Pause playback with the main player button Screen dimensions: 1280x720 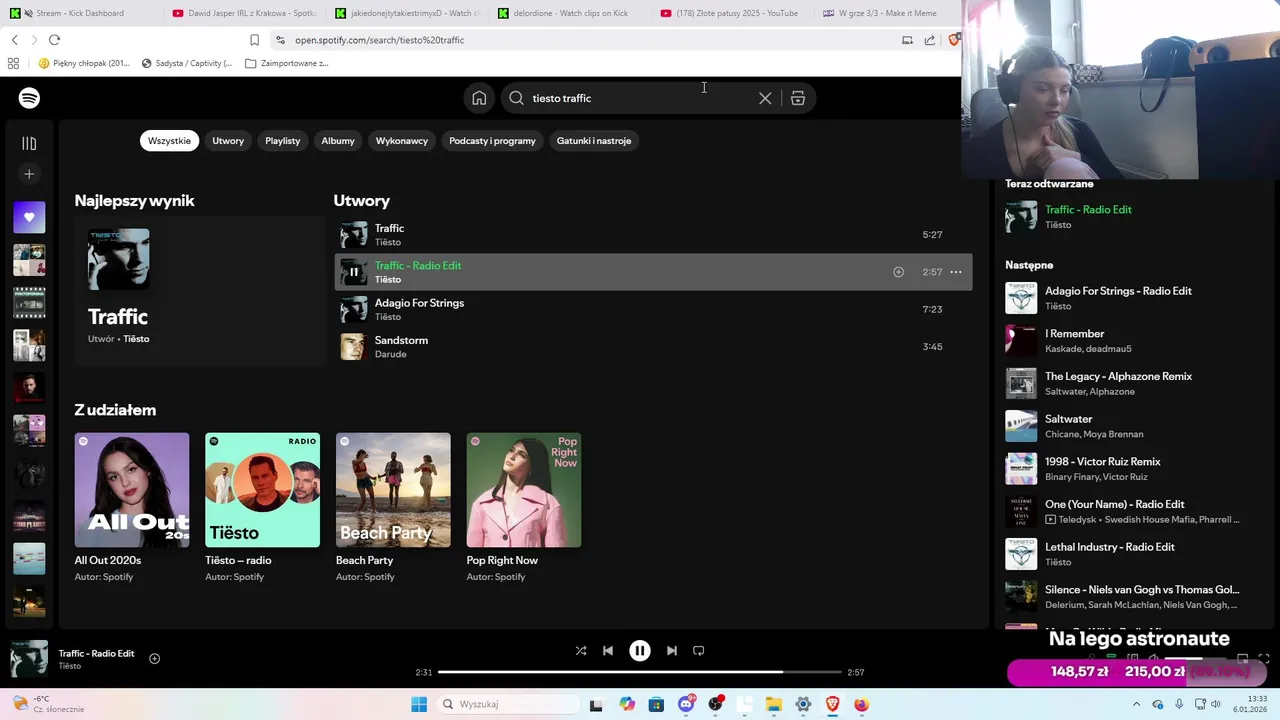pos(640,650)
